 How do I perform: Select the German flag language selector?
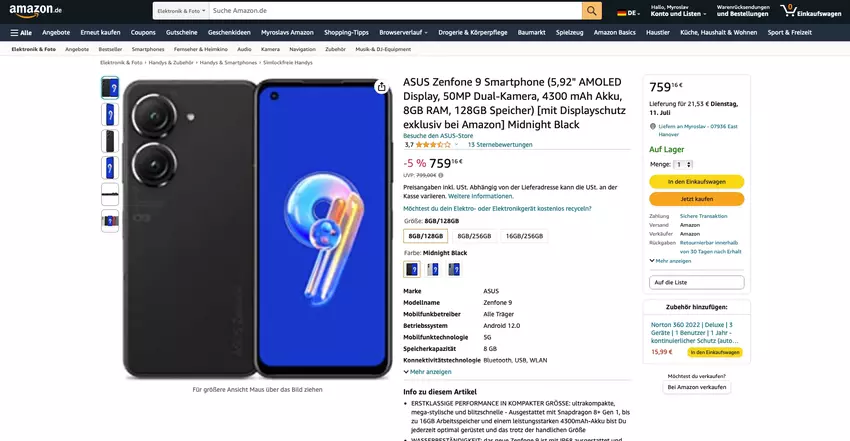coord(628,13)
